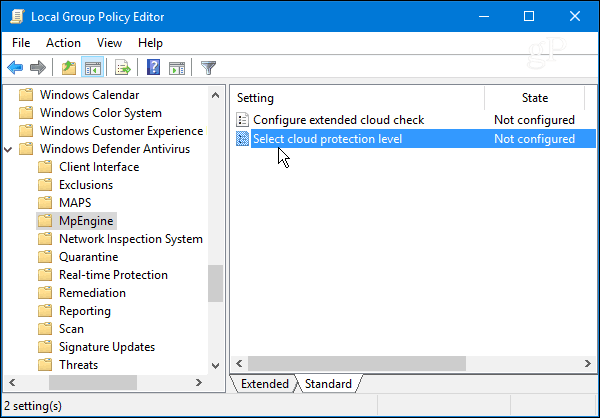Viewport: 600px width, 418px height.
Task: Toggle Show/Hide Console Tree icon
Action: (x=93, y=68)
